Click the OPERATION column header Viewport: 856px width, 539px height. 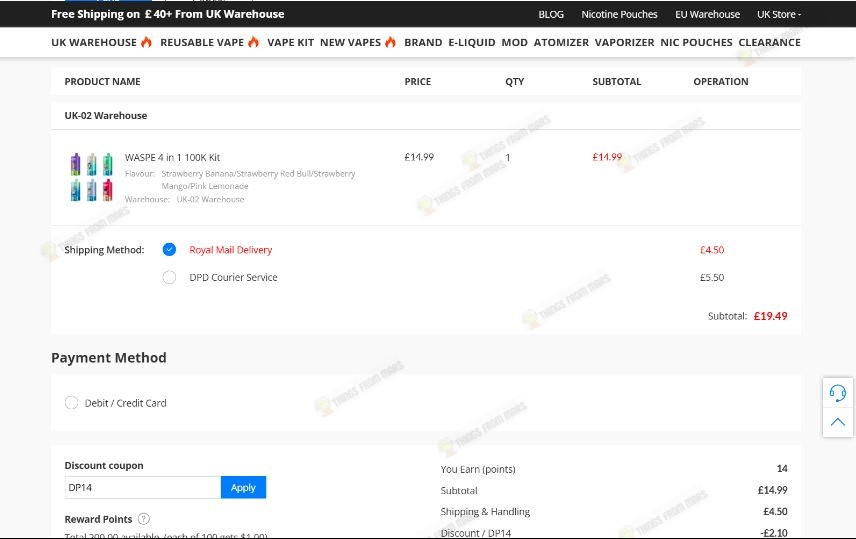click(x=721, y=81)
